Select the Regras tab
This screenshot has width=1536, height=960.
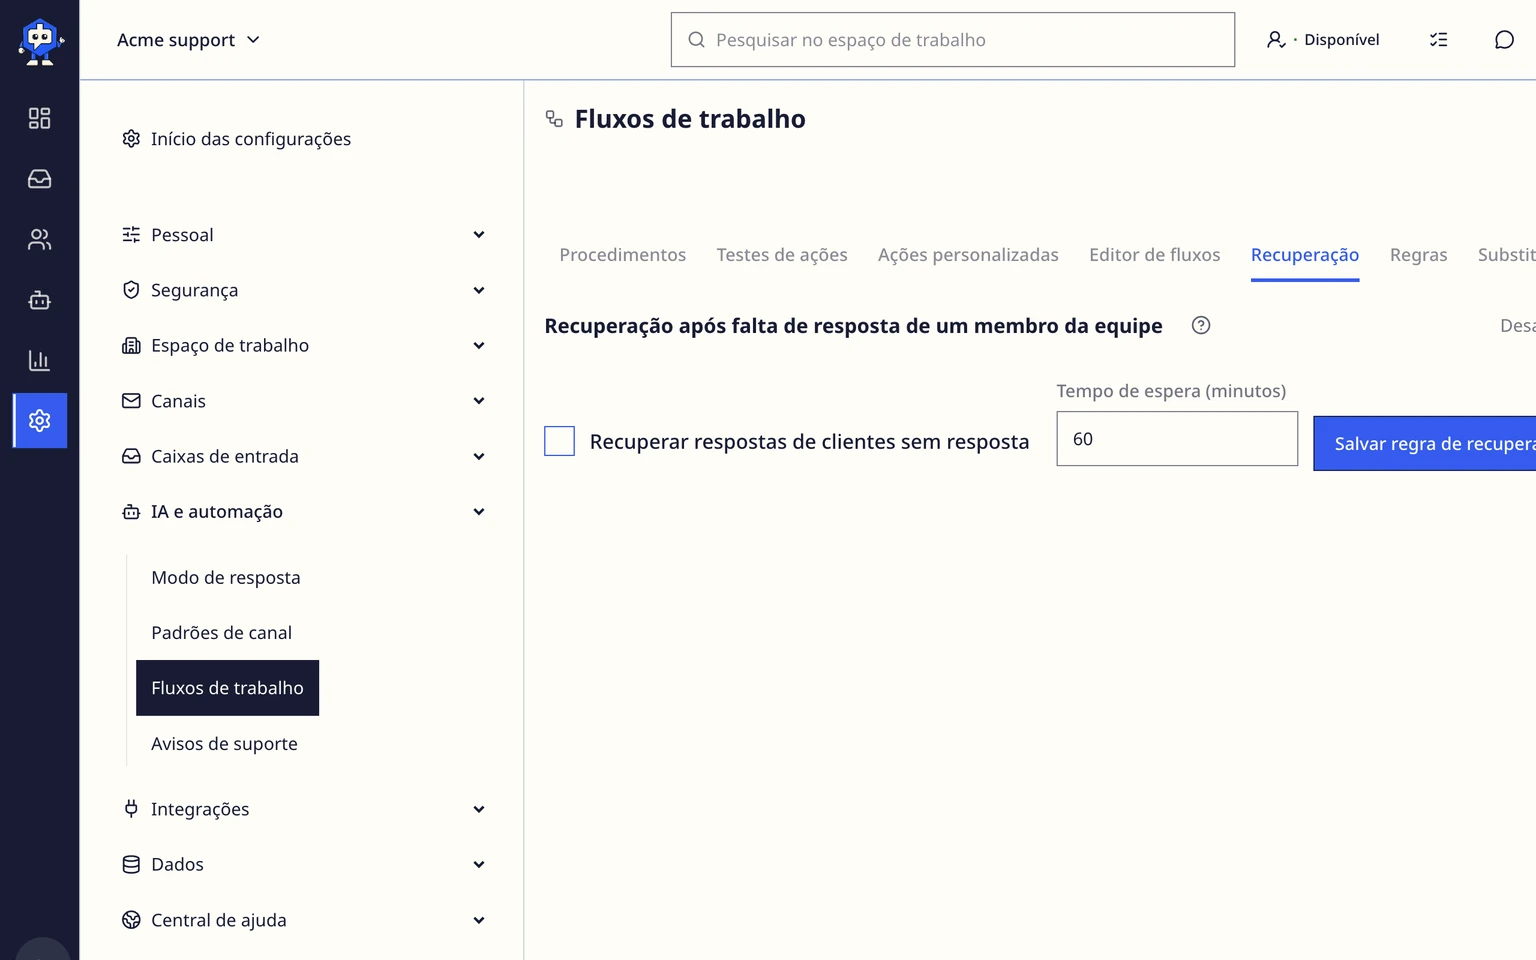coord(1418,255)
